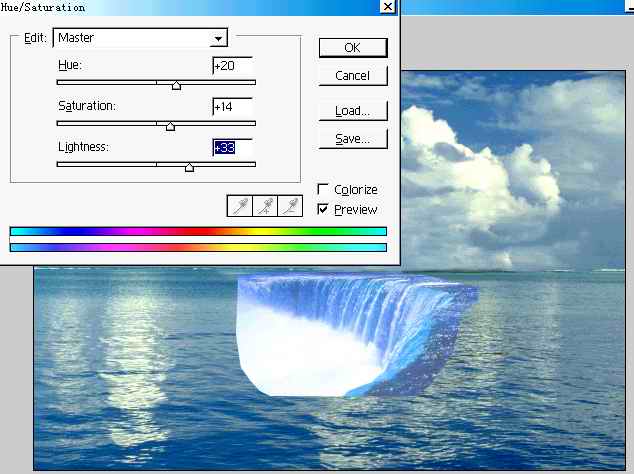Open the Load... settings button
Image resolution: width=634 pixels, height=474 pixels.
pyautogui.click(x=352, y=111)
